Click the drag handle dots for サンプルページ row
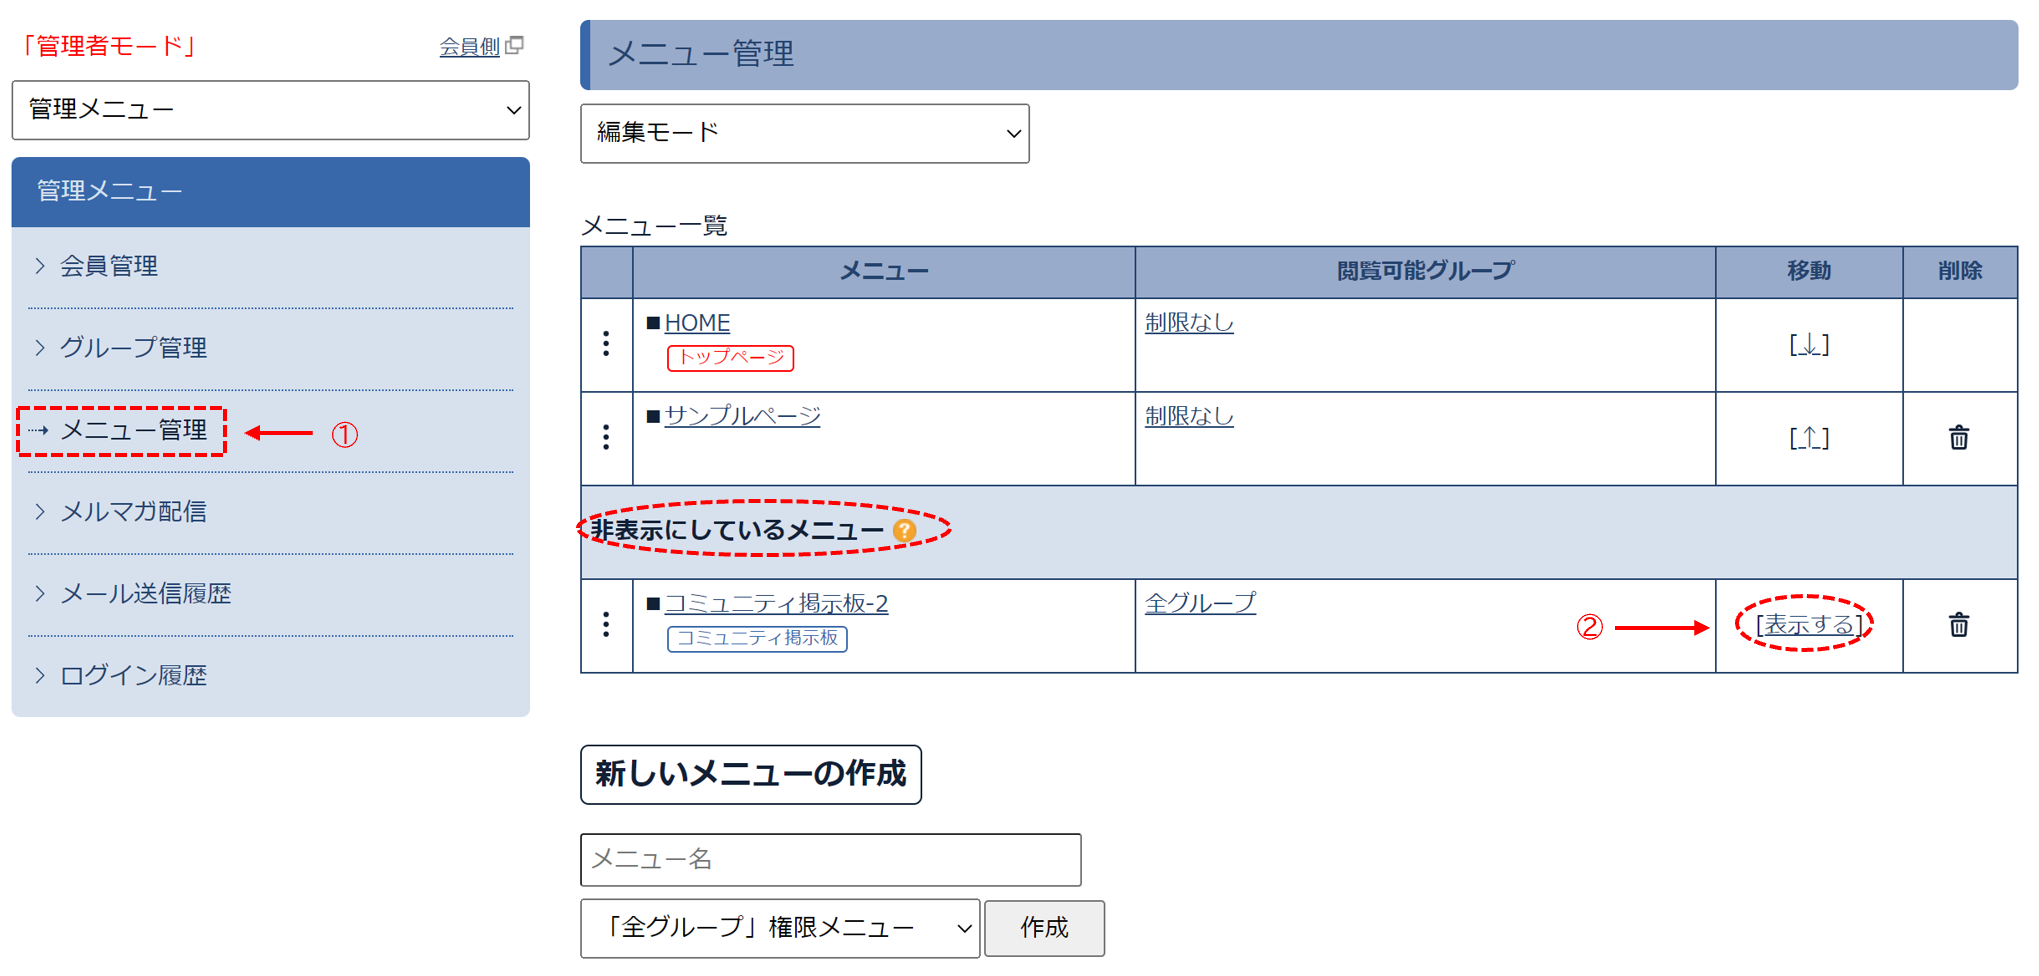Image resolution: width=2039 pixels, height=976 pixels. coord(606,437)
